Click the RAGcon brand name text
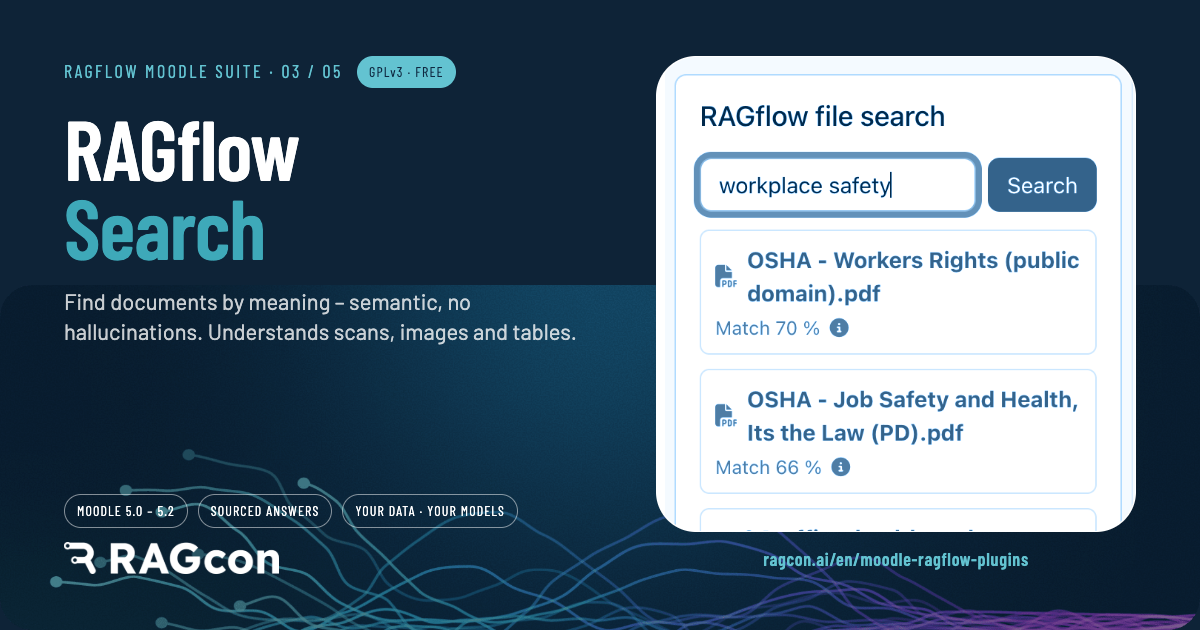Viewport: 1200px width, 630px height. point(194,558)
